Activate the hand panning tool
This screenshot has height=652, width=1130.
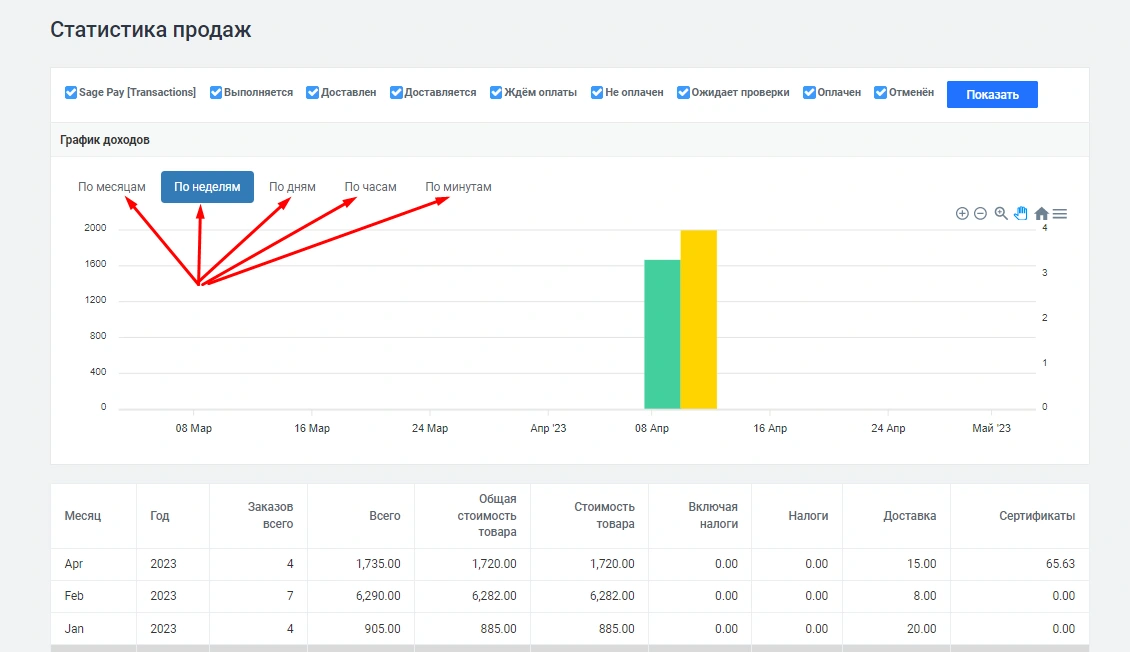[x=1021, y=213]
